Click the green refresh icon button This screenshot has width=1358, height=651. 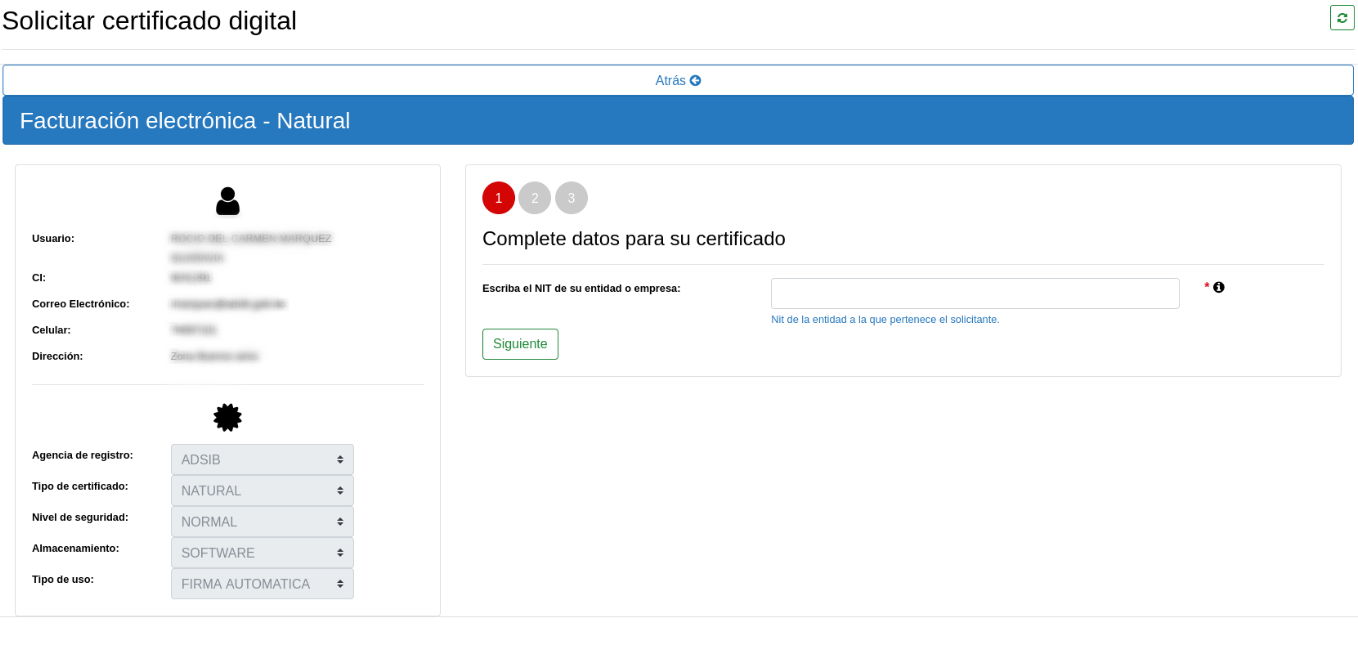coord(1341,18)
